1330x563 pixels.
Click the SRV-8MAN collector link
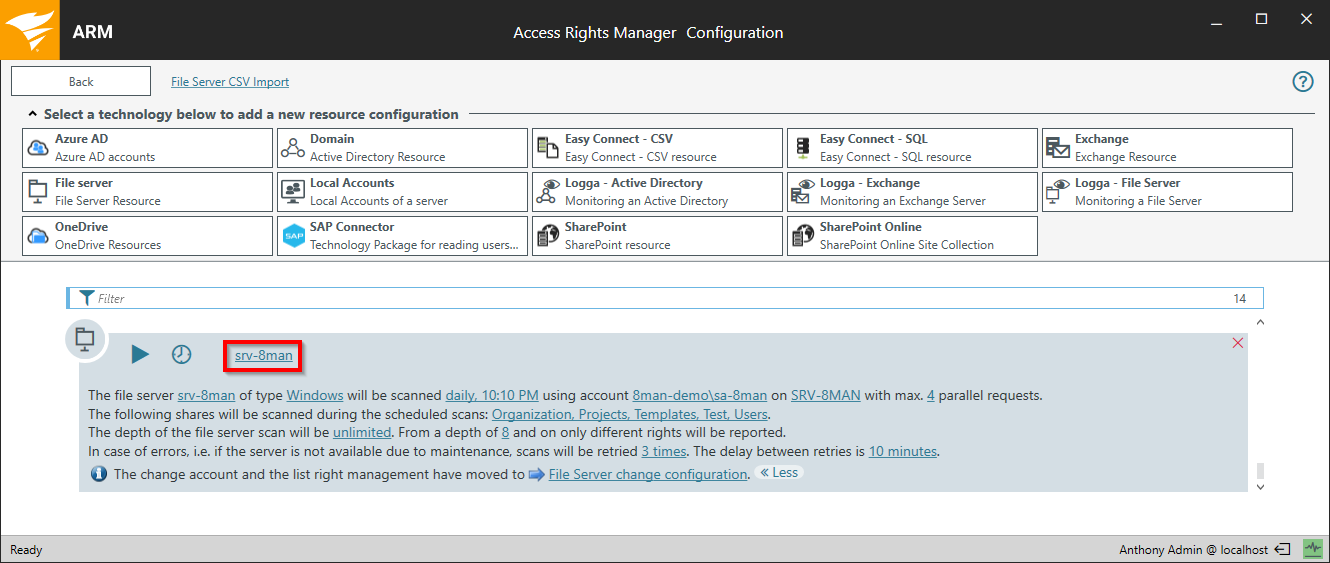[x=826, y=395]
